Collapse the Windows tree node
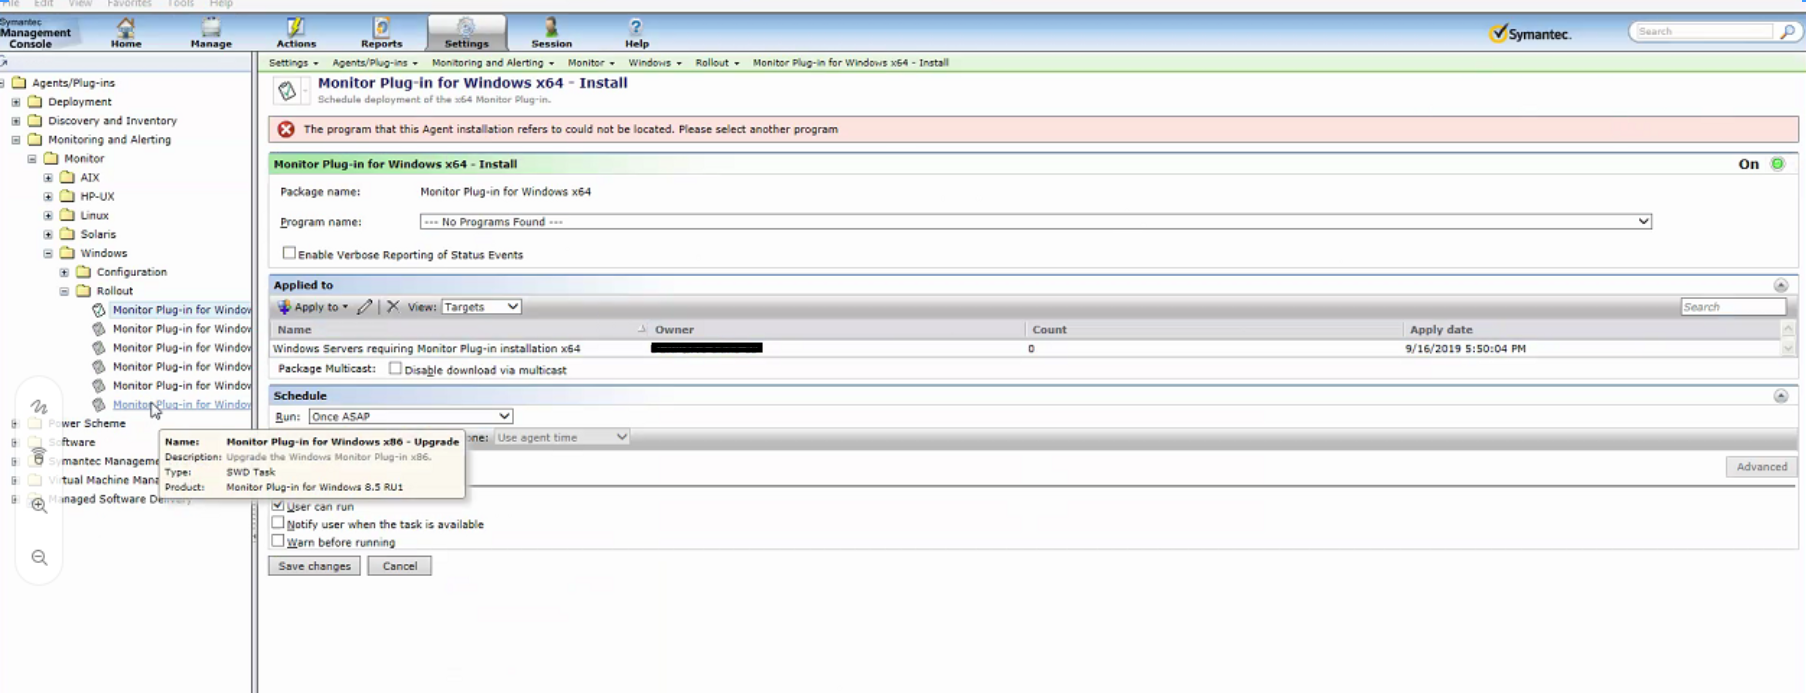The width and height of the screenshot is (1806, 693). [x=48, y=253]
